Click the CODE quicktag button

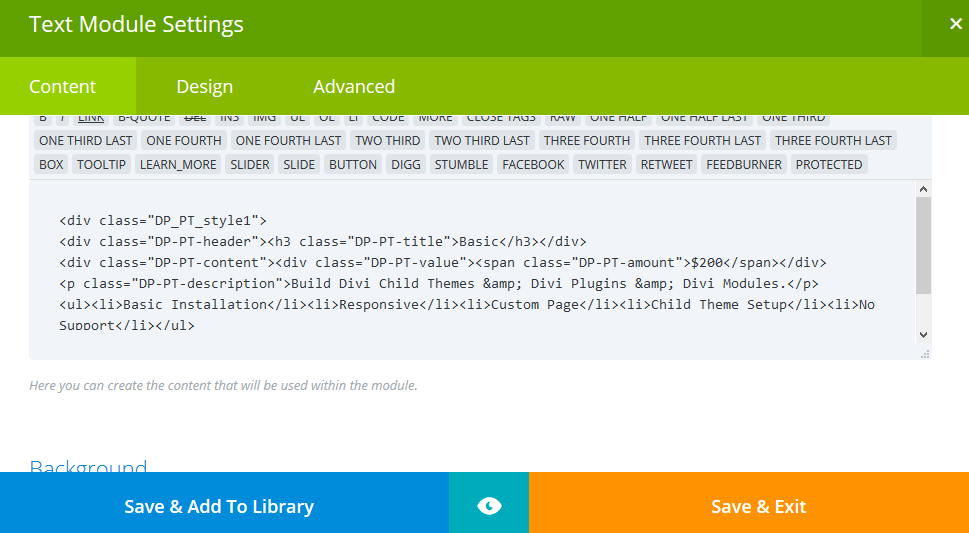pyautogui.click(x=387, y=119)
